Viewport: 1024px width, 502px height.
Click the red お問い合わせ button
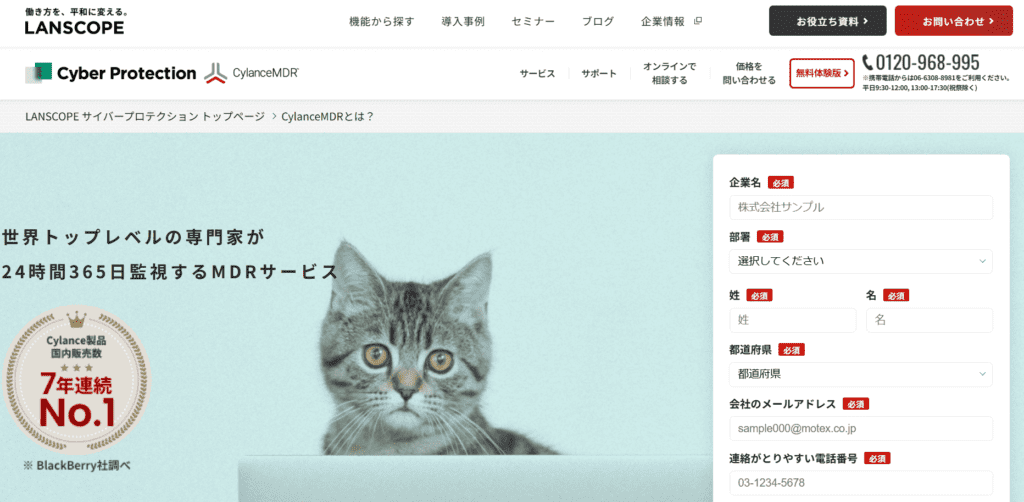pyautogui.click(x=953, y=21)
